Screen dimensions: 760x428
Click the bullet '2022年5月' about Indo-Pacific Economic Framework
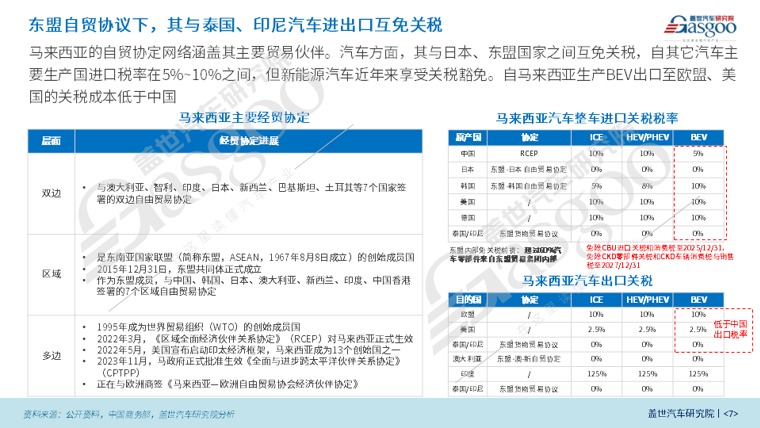[x=249, y=349]
